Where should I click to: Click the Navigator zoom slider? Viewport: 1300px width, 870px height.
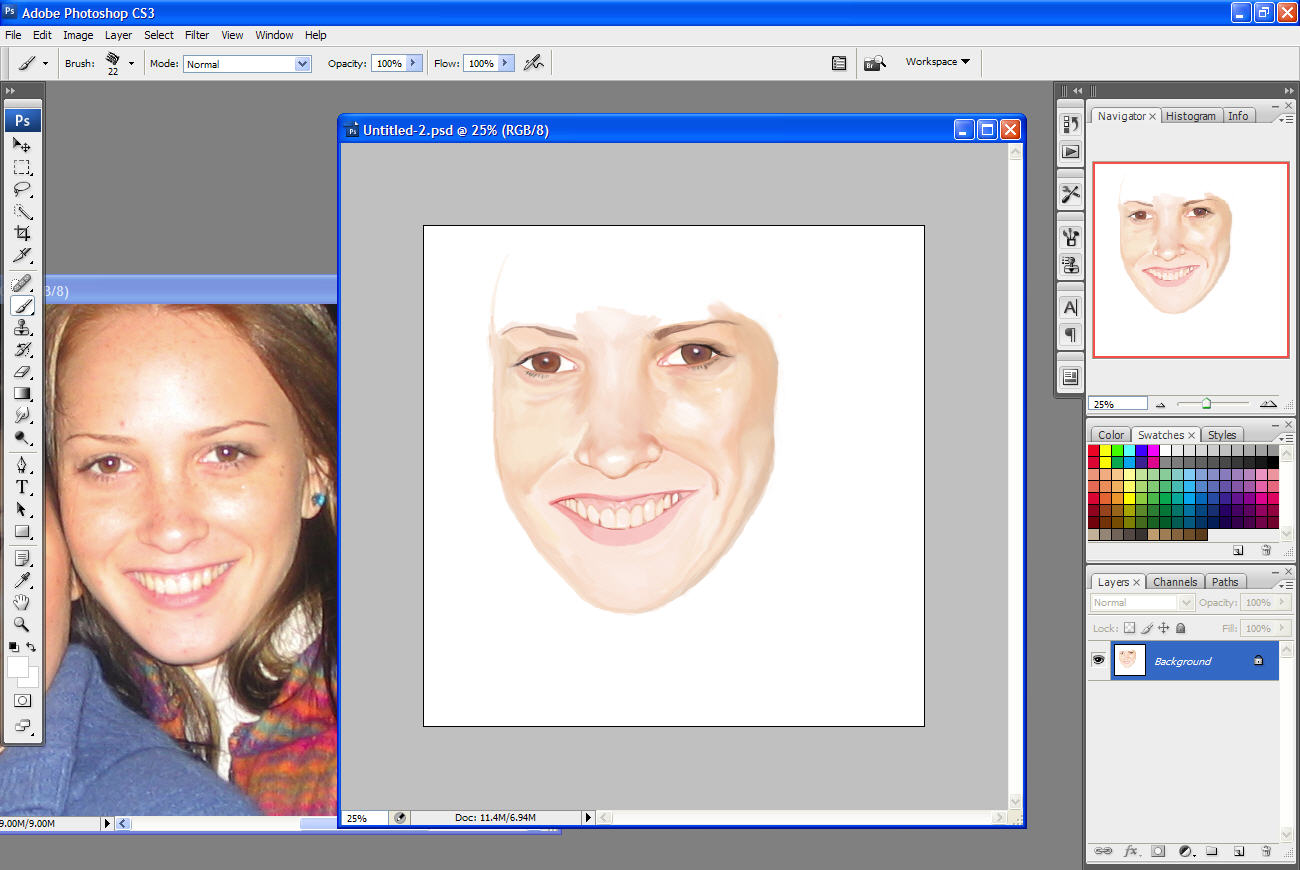(1206, 404)
